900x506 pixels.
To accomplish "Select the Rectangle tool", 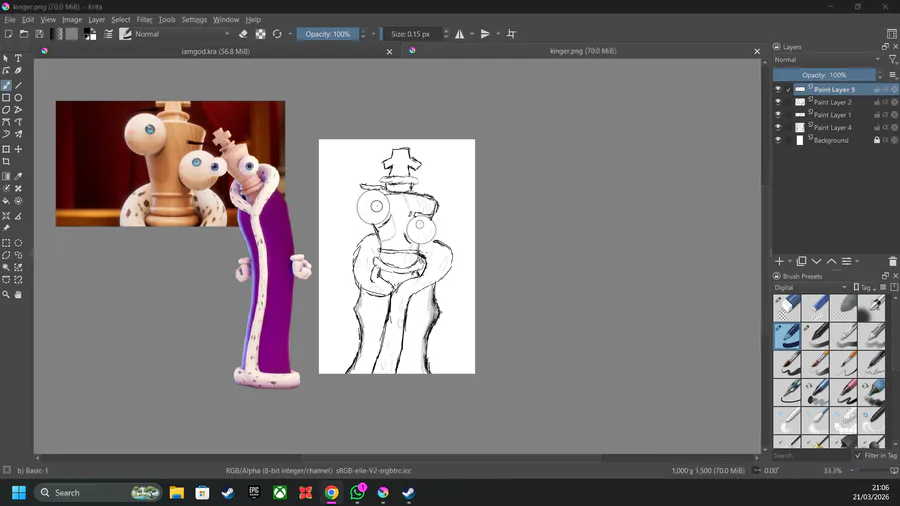I will [x=6, y=98].
